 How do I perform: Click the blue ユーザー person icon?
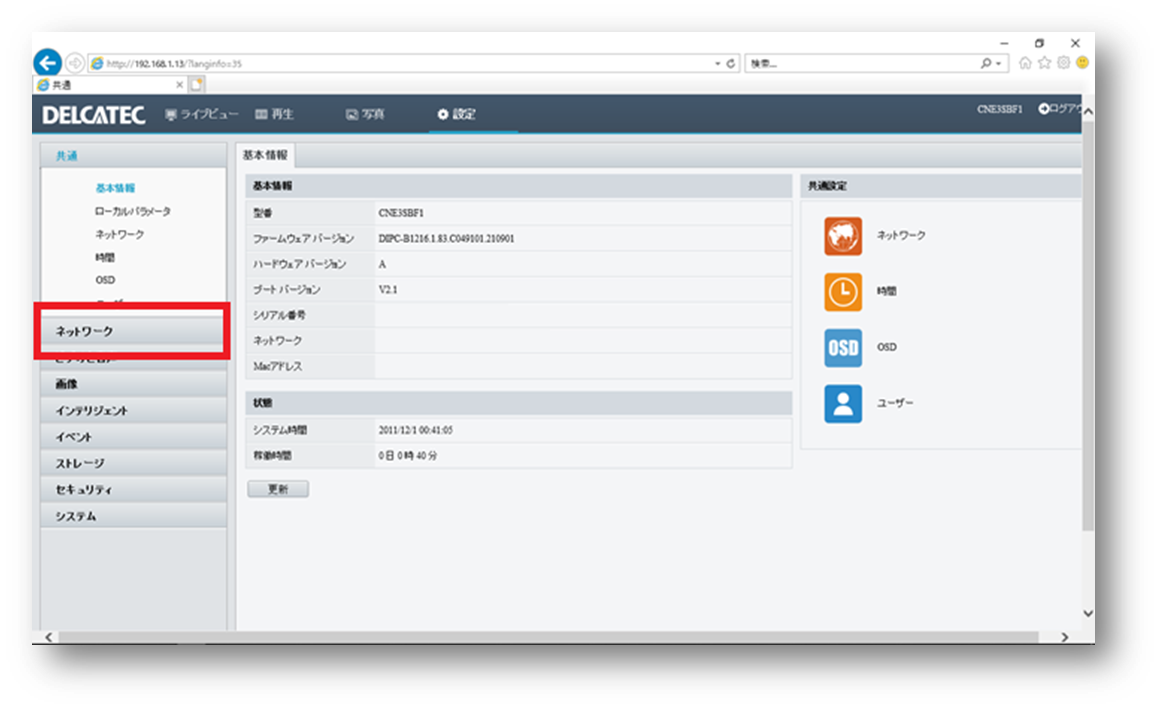[843, 404]
